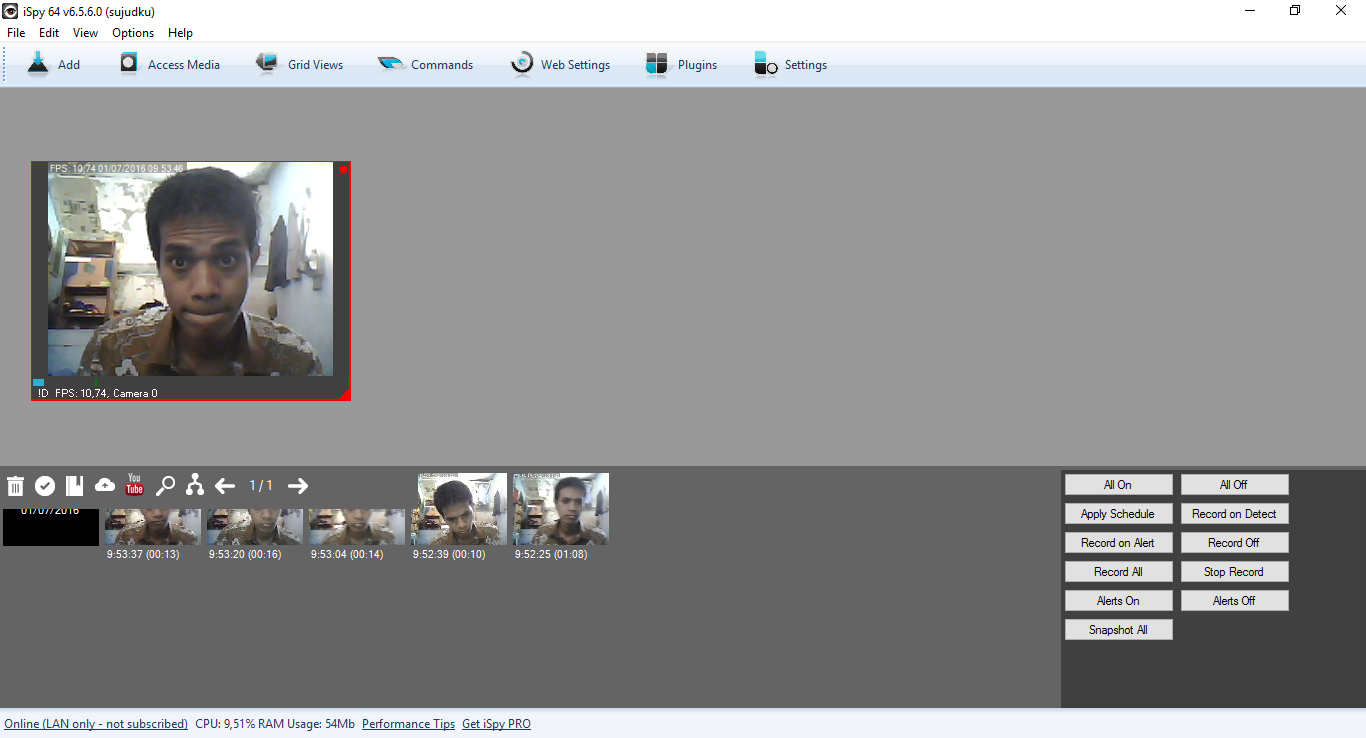The height and width of the screenshot is (738, 1366).
Task: Turn Alerts Off for all cameras
Action: [x=1234, y=600]
